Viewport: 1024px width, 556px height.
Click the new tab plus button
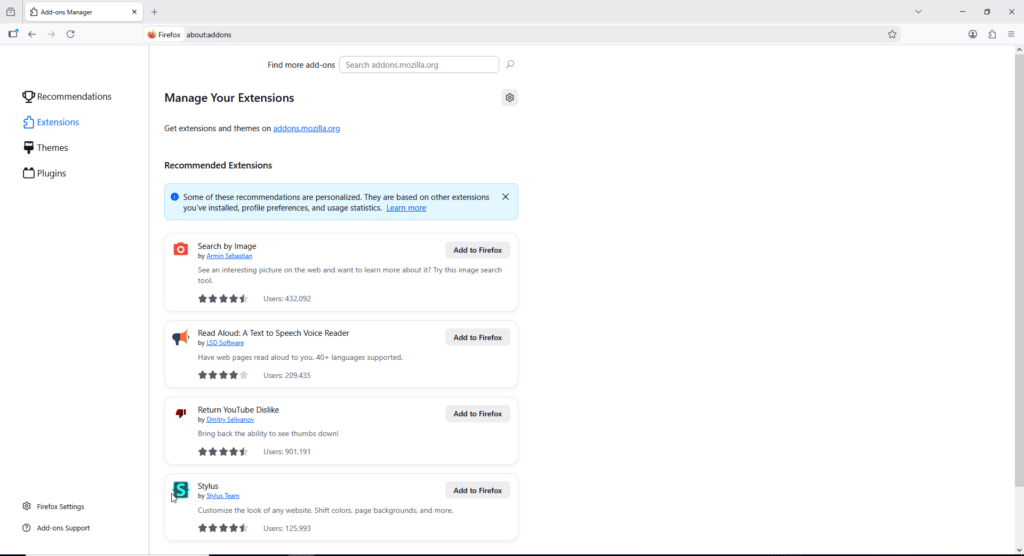pos(154,12)
